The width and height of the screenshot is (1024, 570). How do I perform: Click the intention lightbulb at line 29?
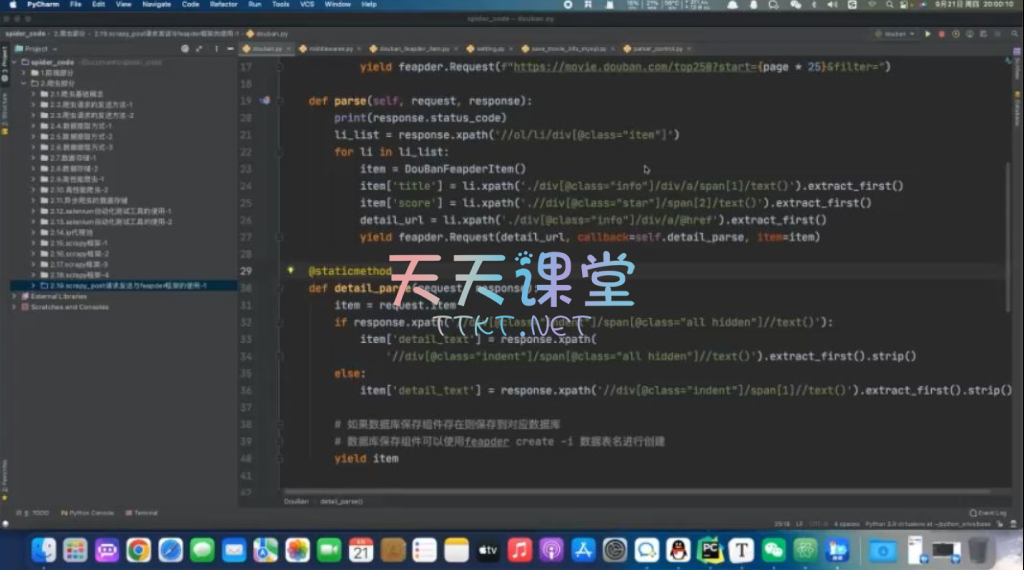tap(291, 270)
